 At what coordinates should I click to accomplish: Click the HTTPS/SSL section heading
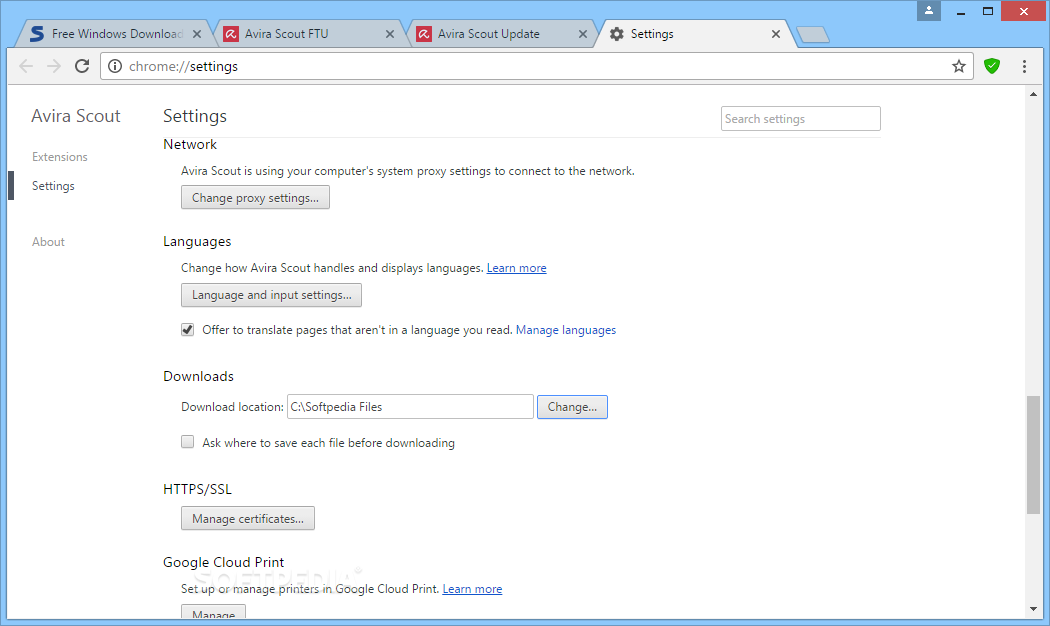pyautogui.click(x=198, y=489)
